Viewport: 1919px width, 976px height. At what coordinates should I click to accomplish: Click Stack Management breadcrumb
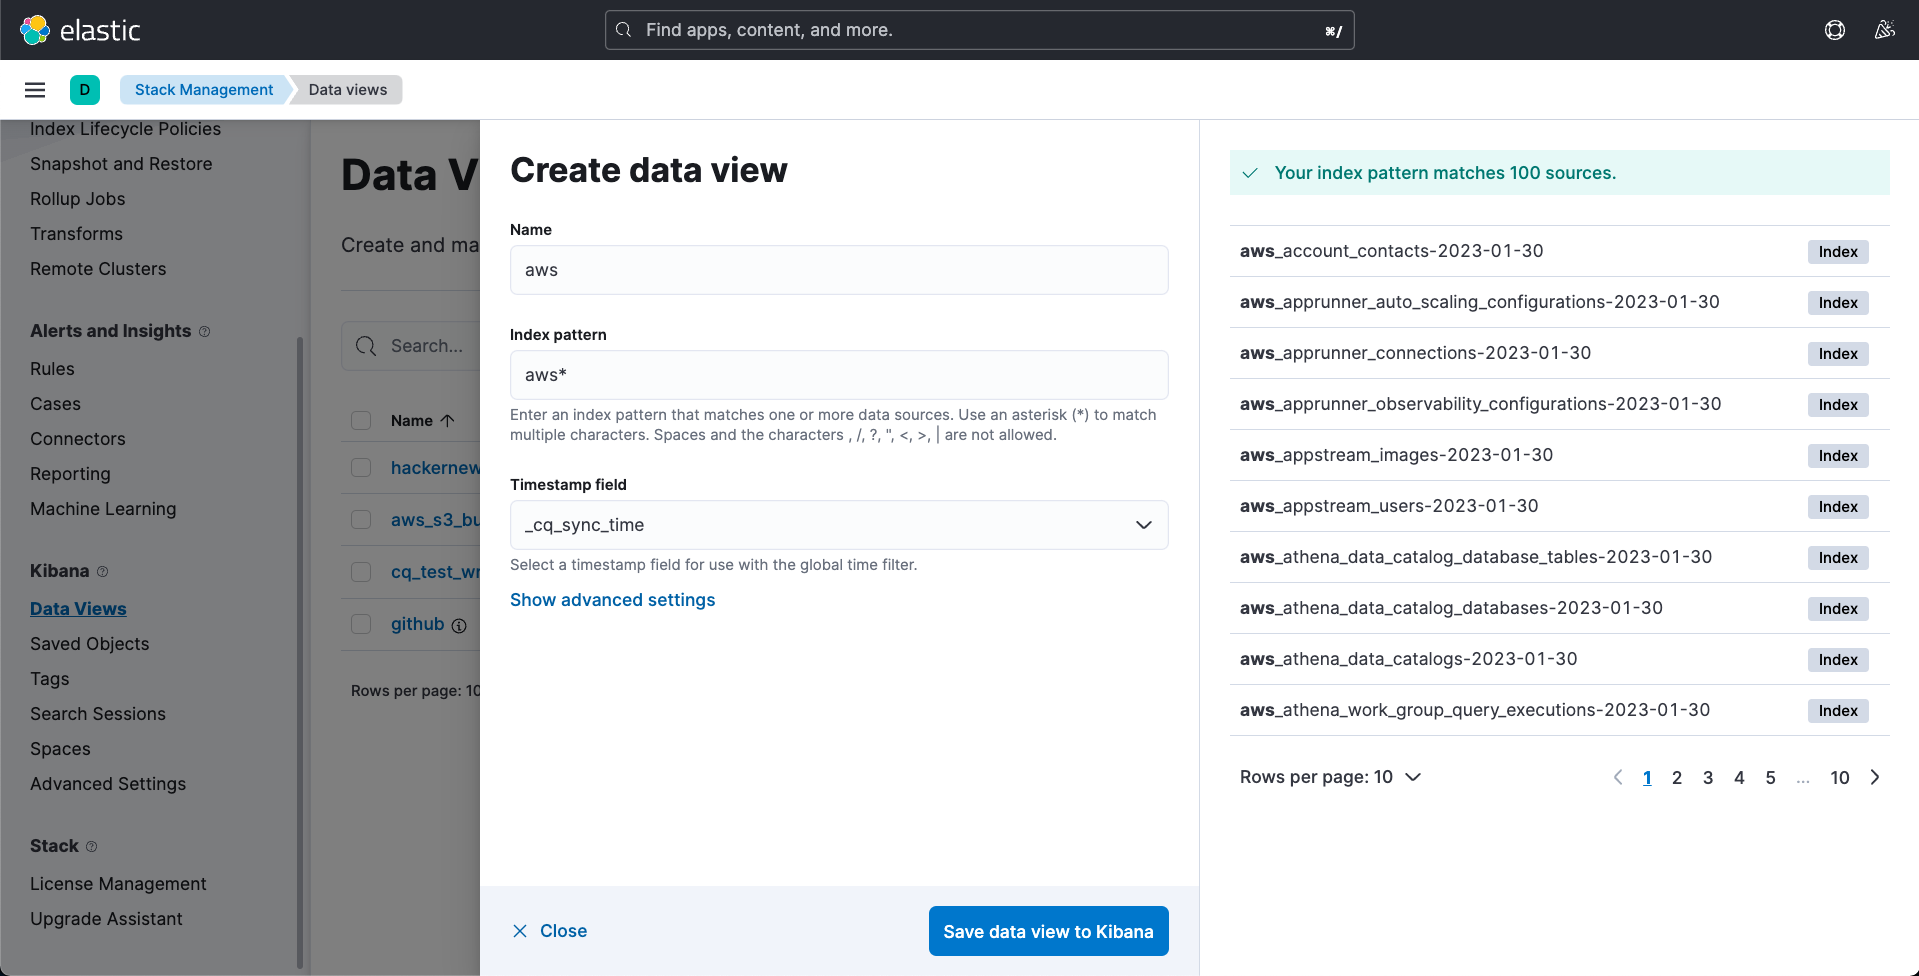point(204,90)
